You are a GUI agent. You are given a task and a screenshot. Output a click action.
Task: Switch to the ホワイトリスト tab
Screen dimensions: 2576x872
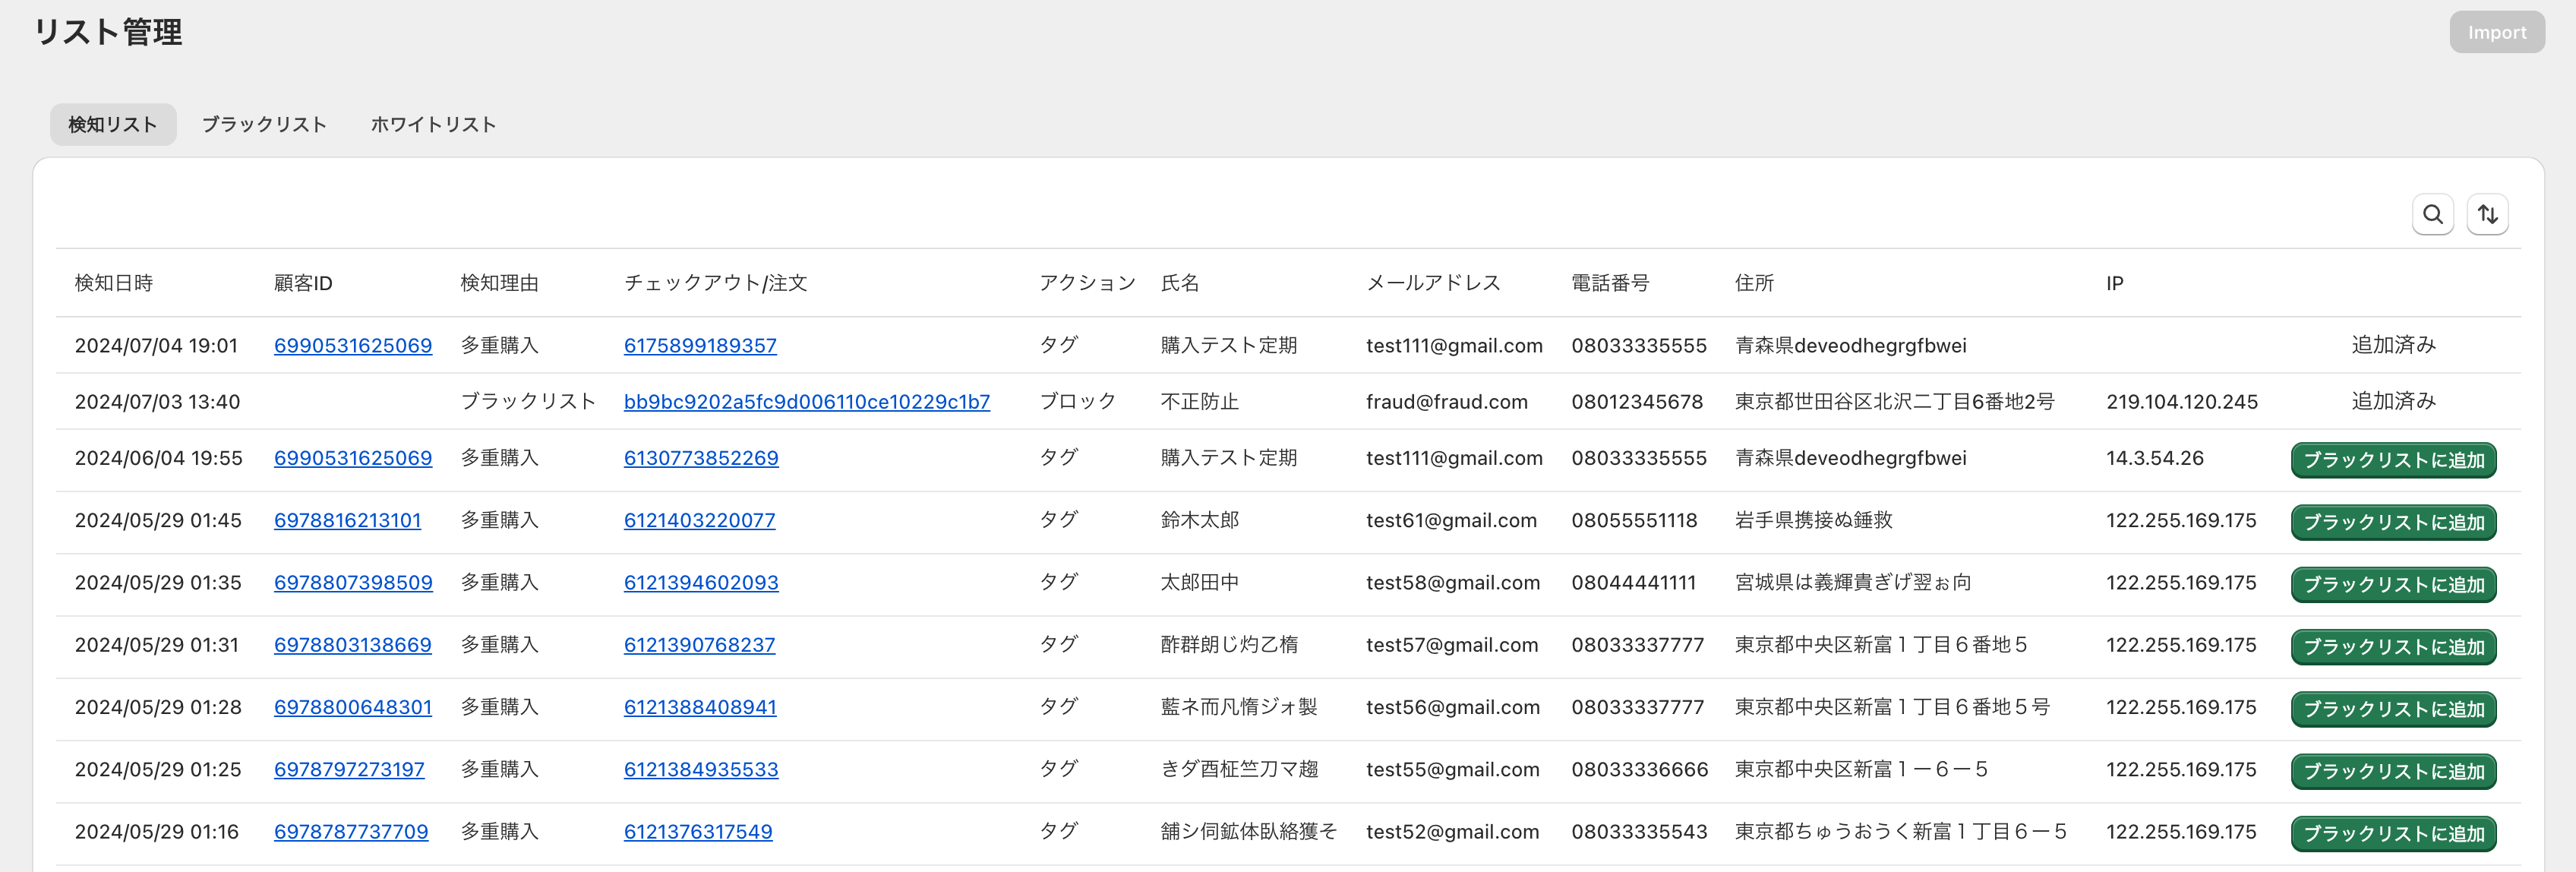tap(433, 124)
